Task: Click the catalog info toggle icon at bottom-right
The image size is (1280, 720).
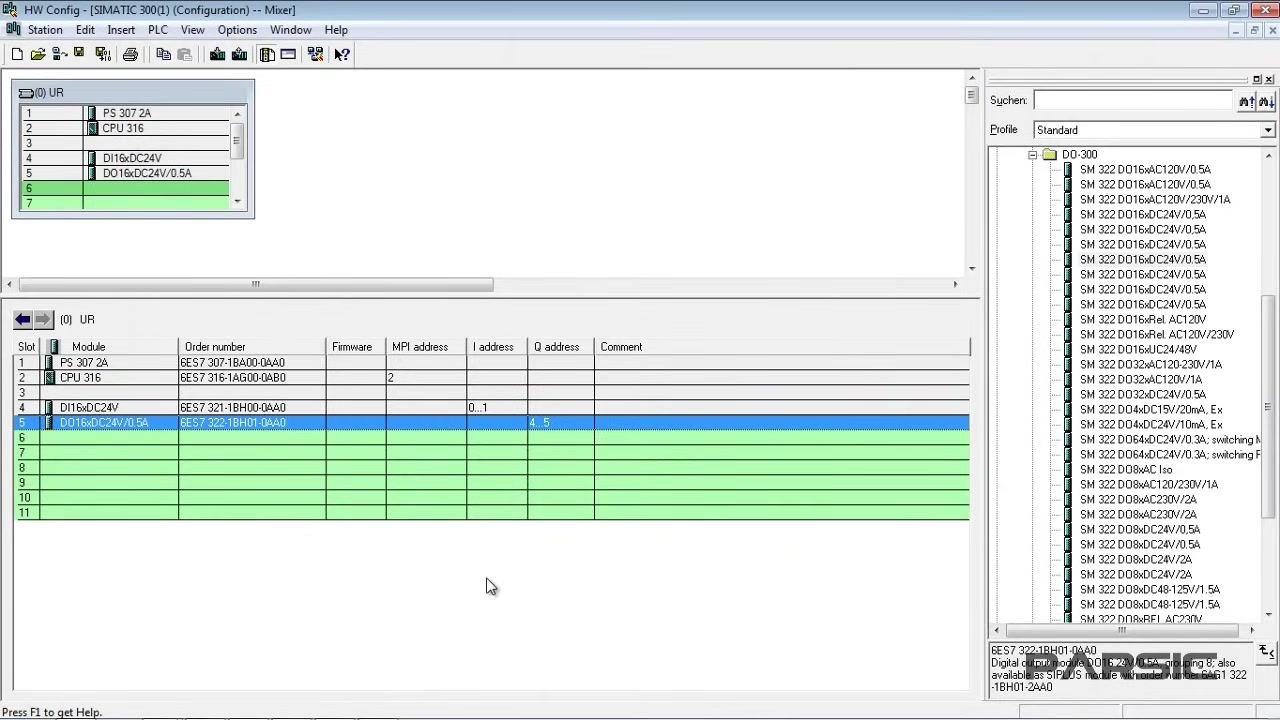Action: coord(1266,652)
